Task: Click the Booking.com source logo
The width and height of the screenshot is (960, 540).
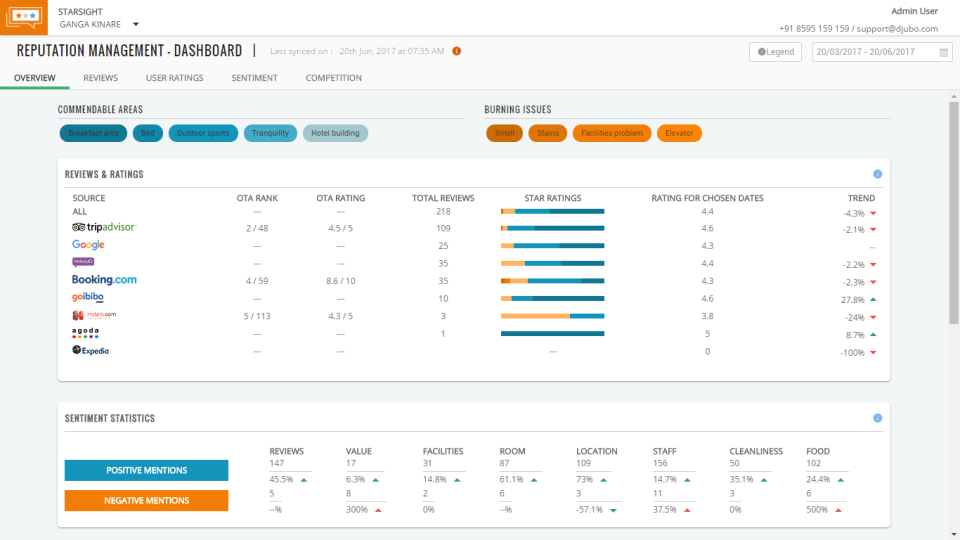Action: pyautogui.click(x=104, y=281)
